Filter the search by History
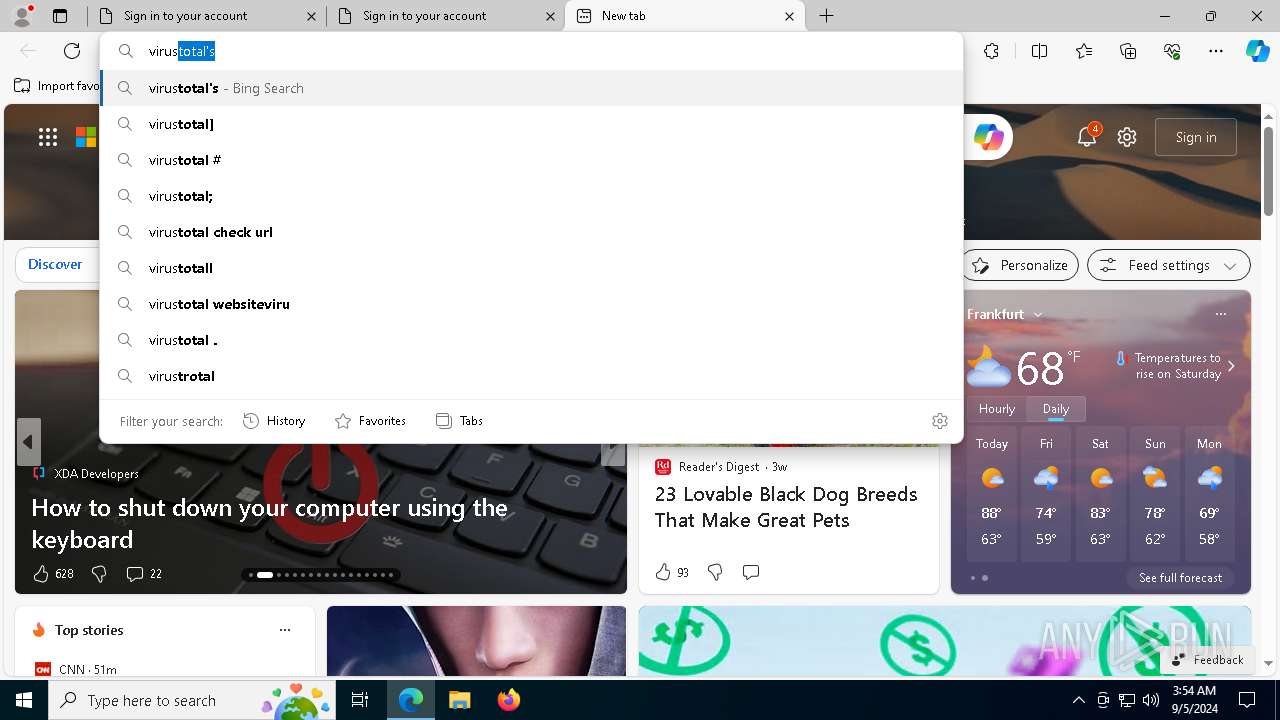1280x720 pixels. (274, 421)
